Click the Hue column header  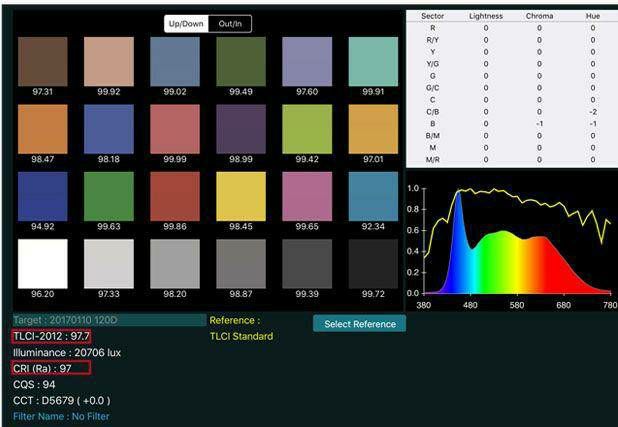click(x=592, y=16)
